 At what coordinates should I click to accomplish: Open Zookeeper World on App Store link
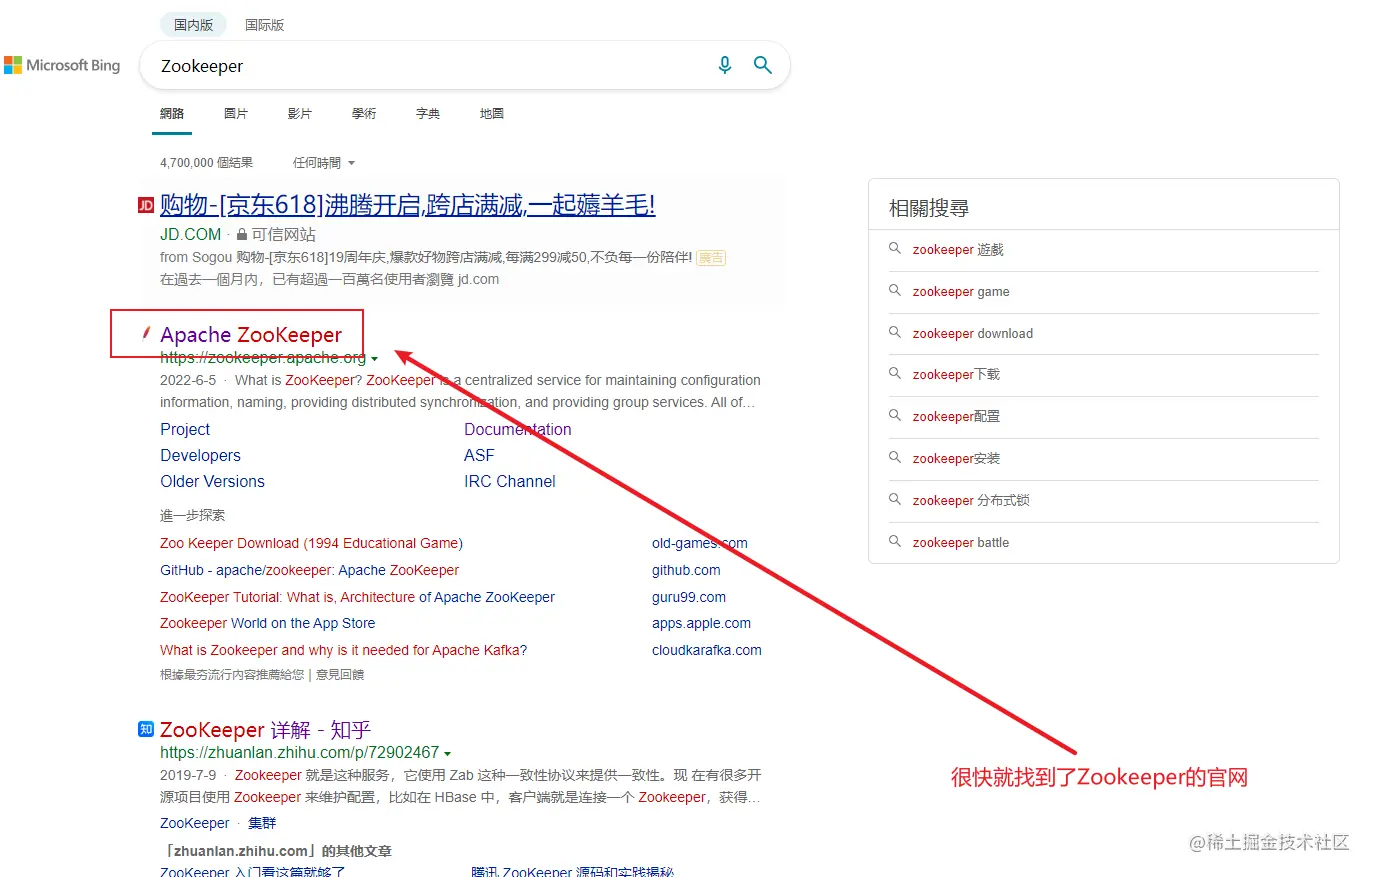[267, 623]
